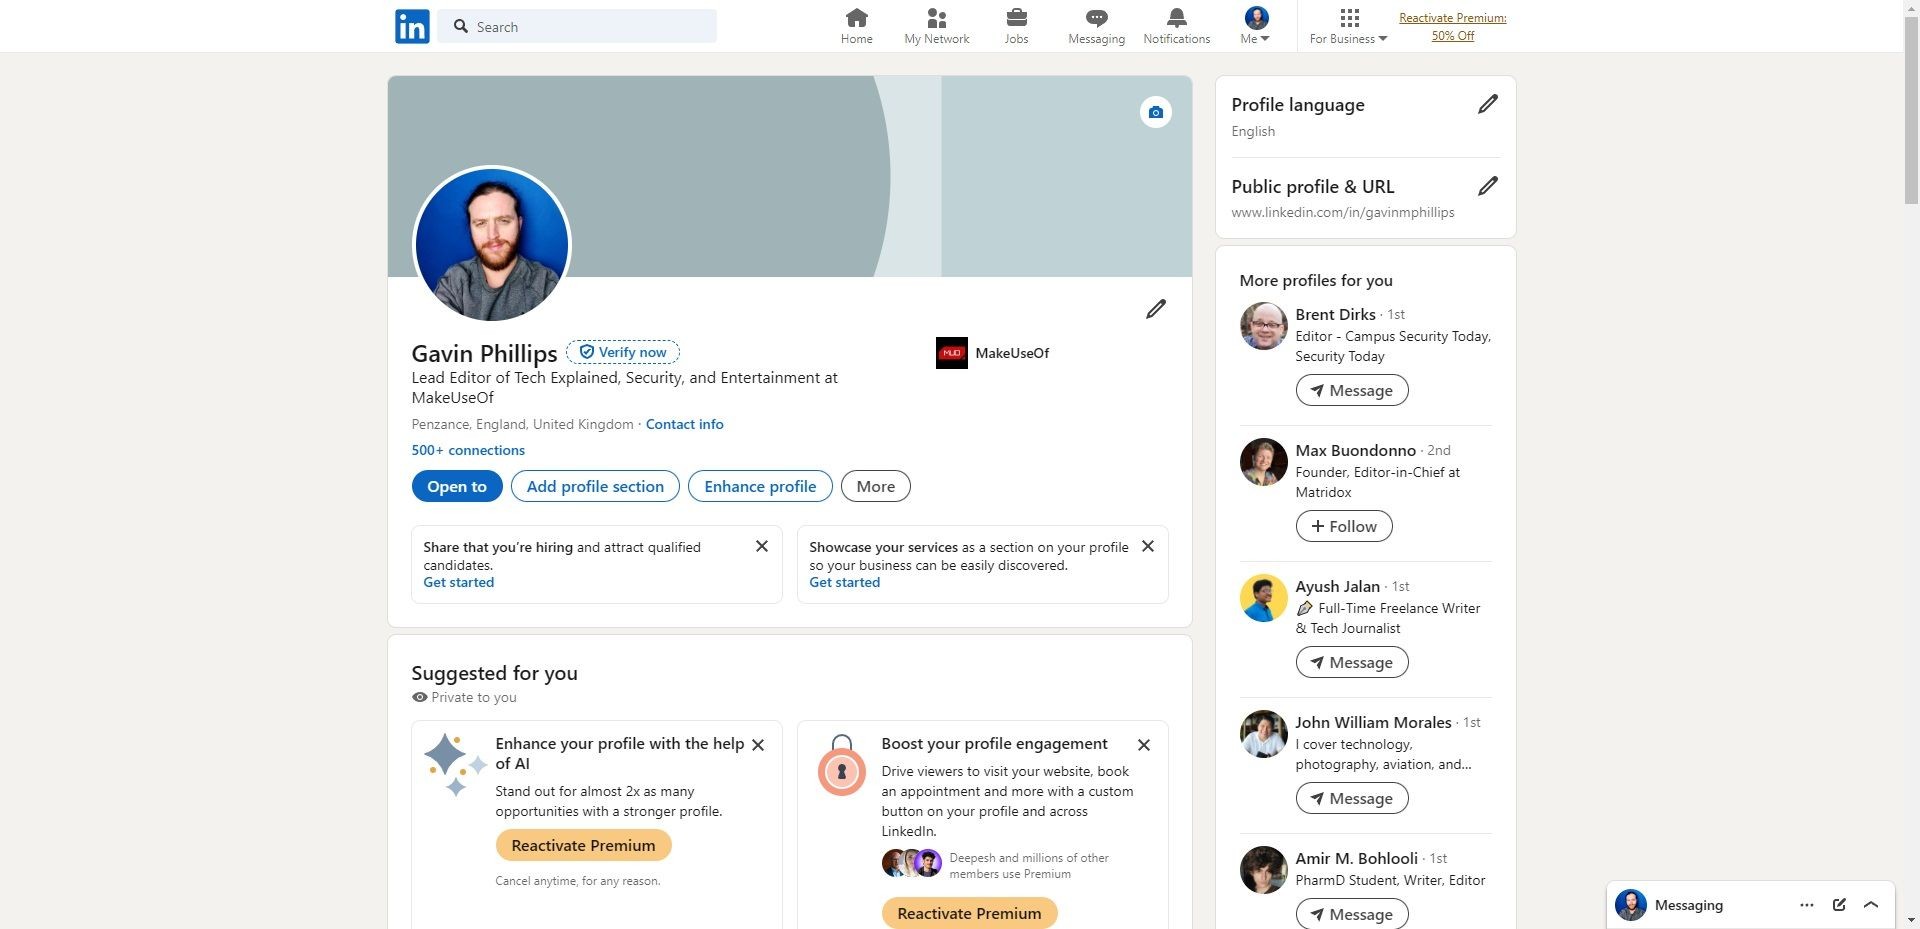Compose new message in Messaging overlay
The height and width of the screenshot is (929, 1920).
1839,905
